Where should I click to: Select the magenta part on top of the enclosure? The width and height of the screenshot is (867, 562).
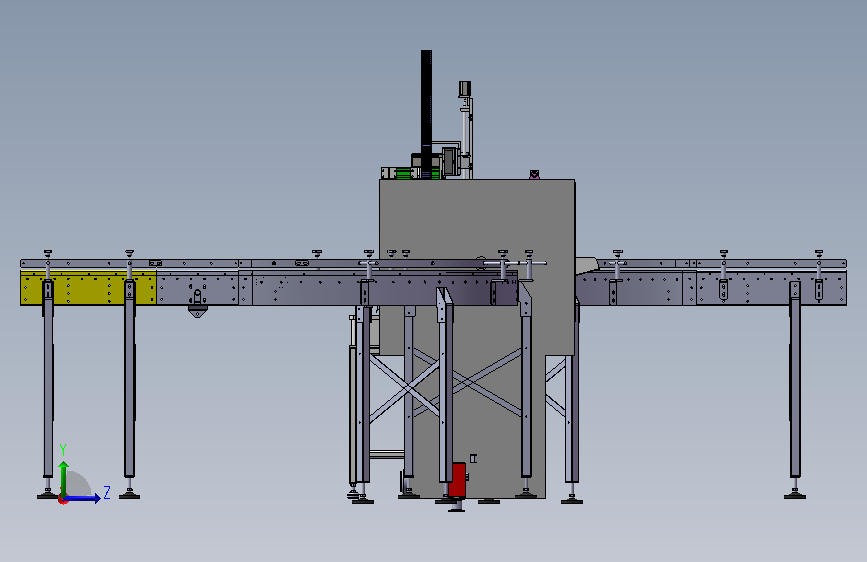pos(534,175)
